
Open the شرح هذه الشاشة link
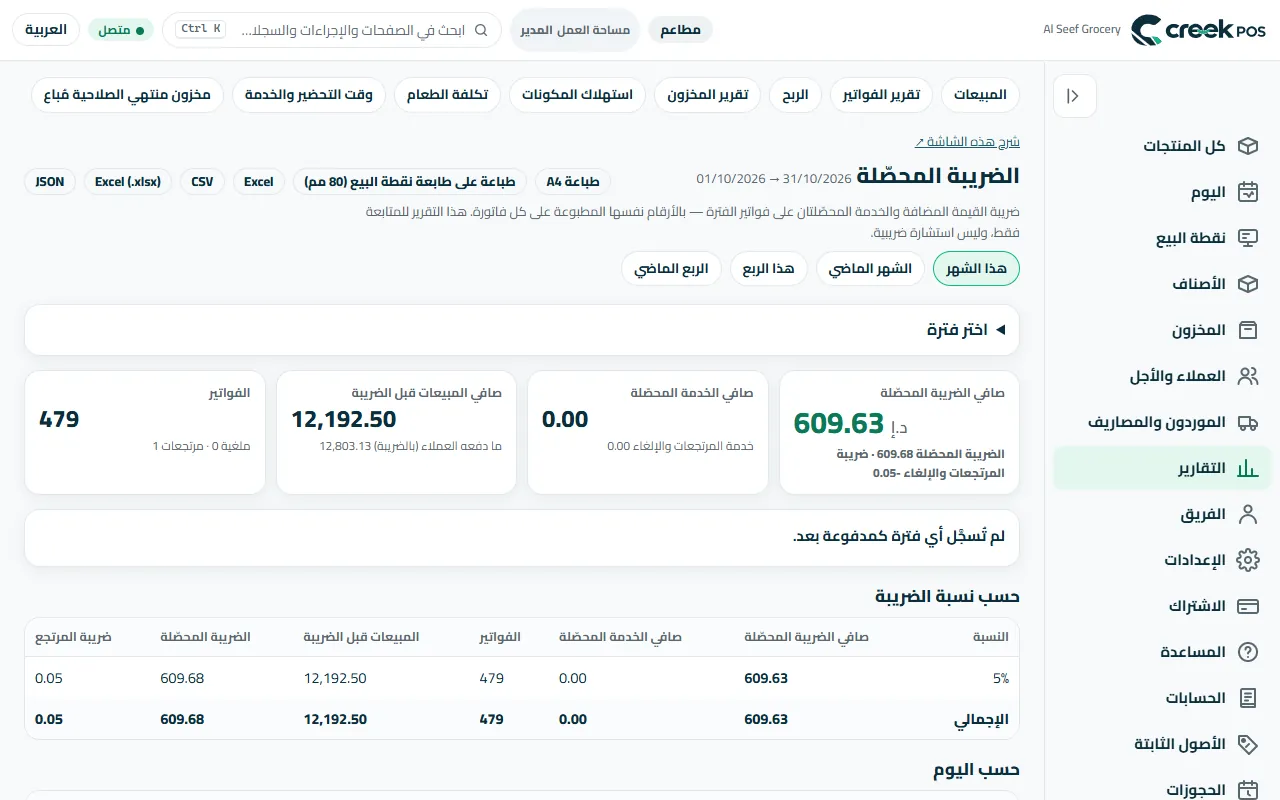[967, 142]
